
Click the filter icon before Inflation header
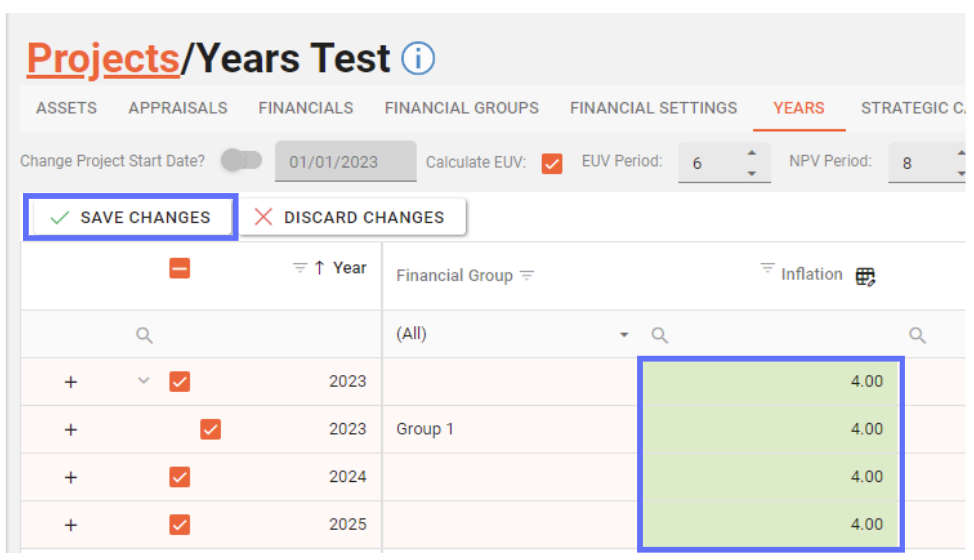pos(767,268)
